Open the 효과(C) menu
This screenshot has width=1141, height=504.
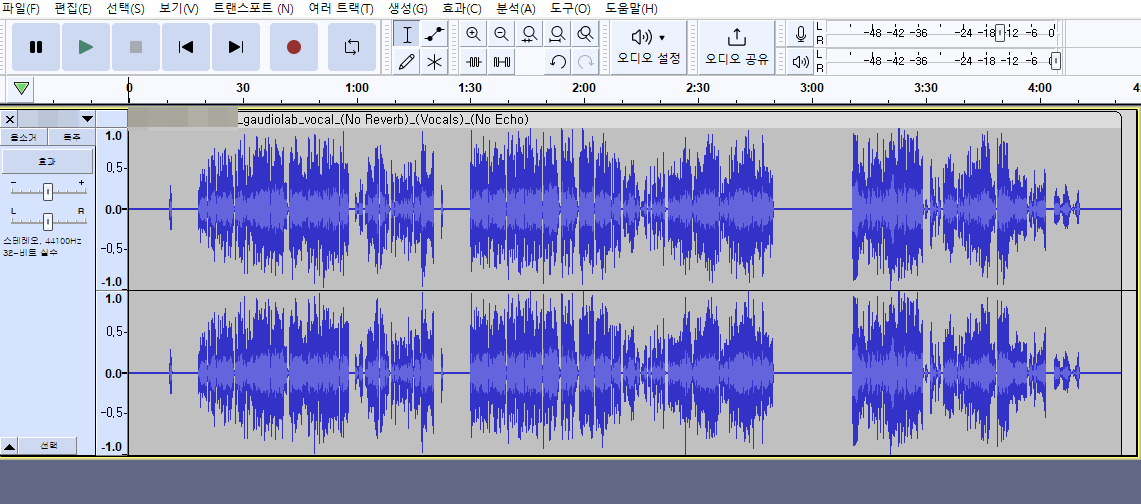click(x=461, y=9)
